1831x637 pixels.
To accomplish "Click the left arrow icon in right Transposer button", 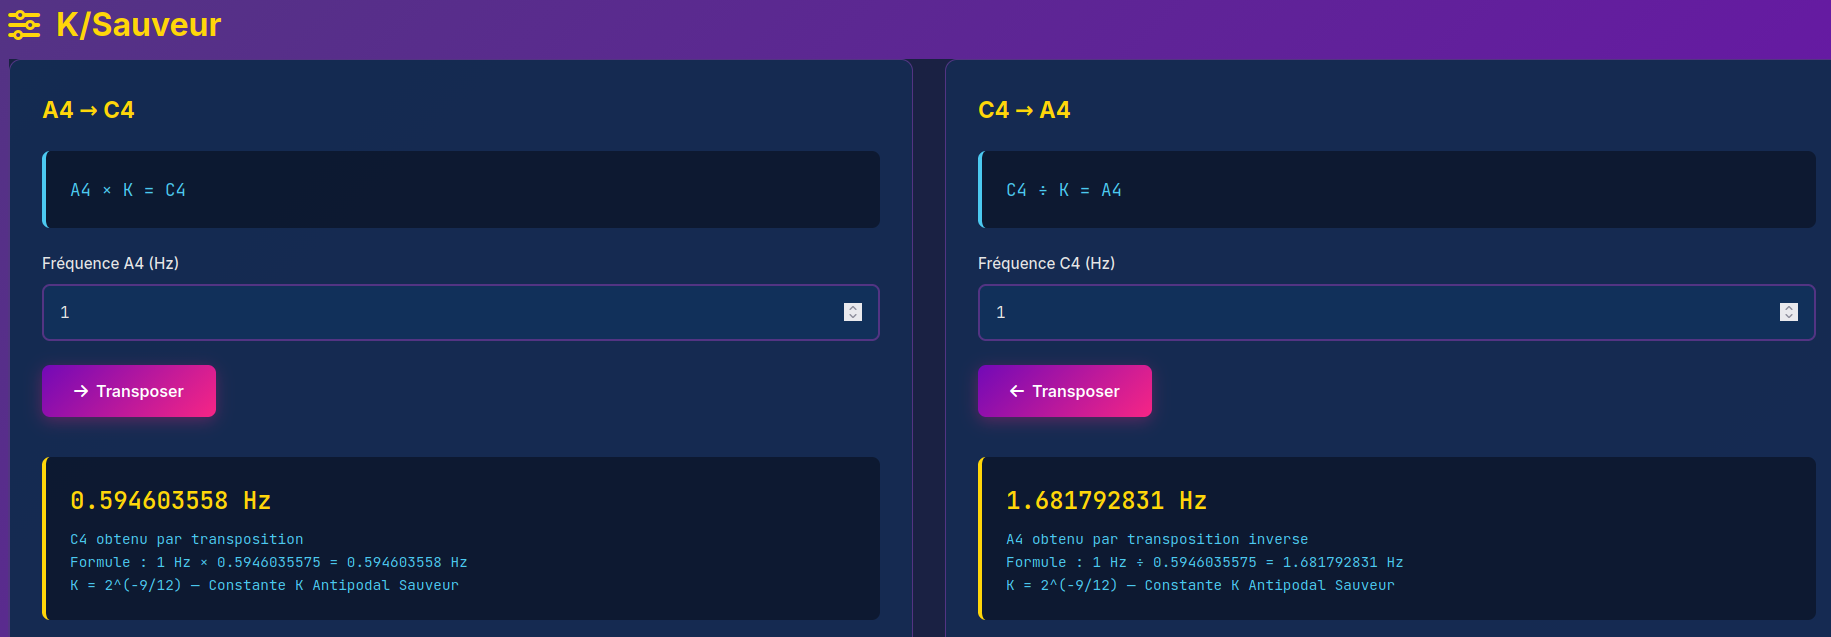I will (1017, 391).
